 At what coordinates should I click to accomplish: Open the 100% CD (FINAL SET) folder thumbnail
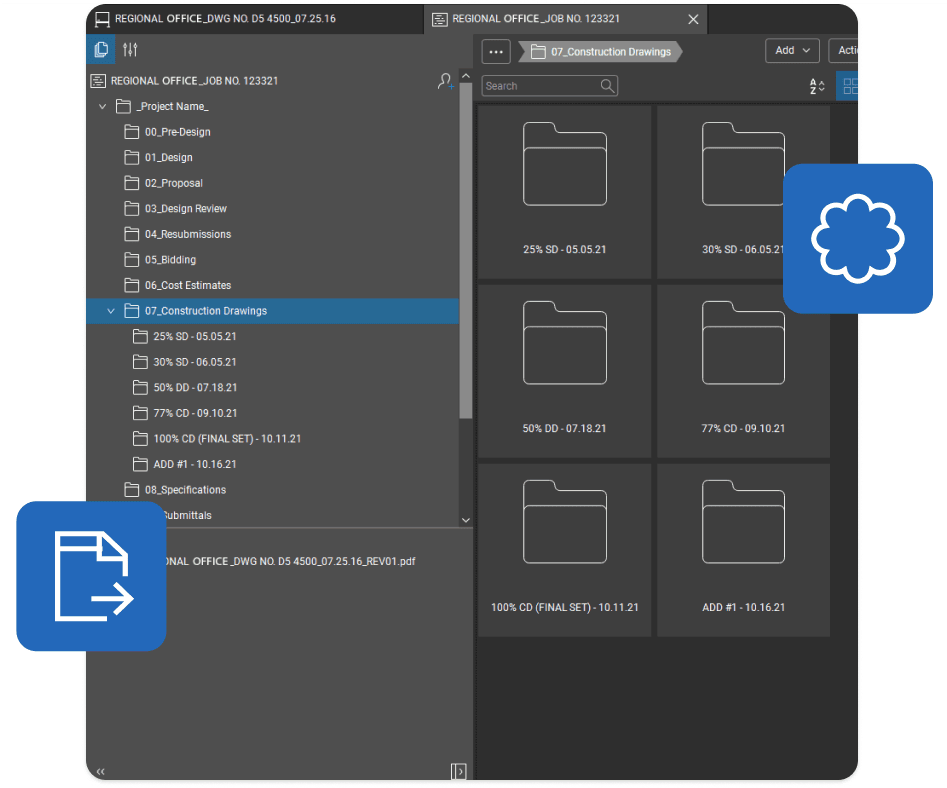[564, 550]
